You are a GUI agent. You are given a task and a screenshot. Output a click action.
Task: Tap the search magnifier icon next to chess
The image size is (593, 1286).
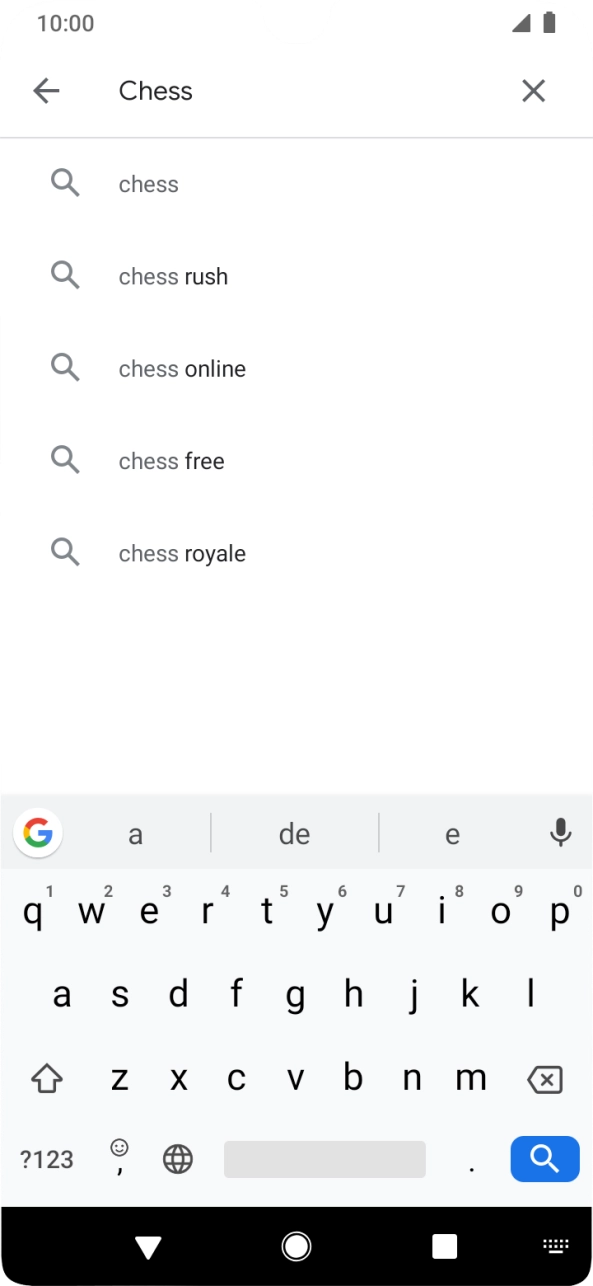tap(65, 183)
